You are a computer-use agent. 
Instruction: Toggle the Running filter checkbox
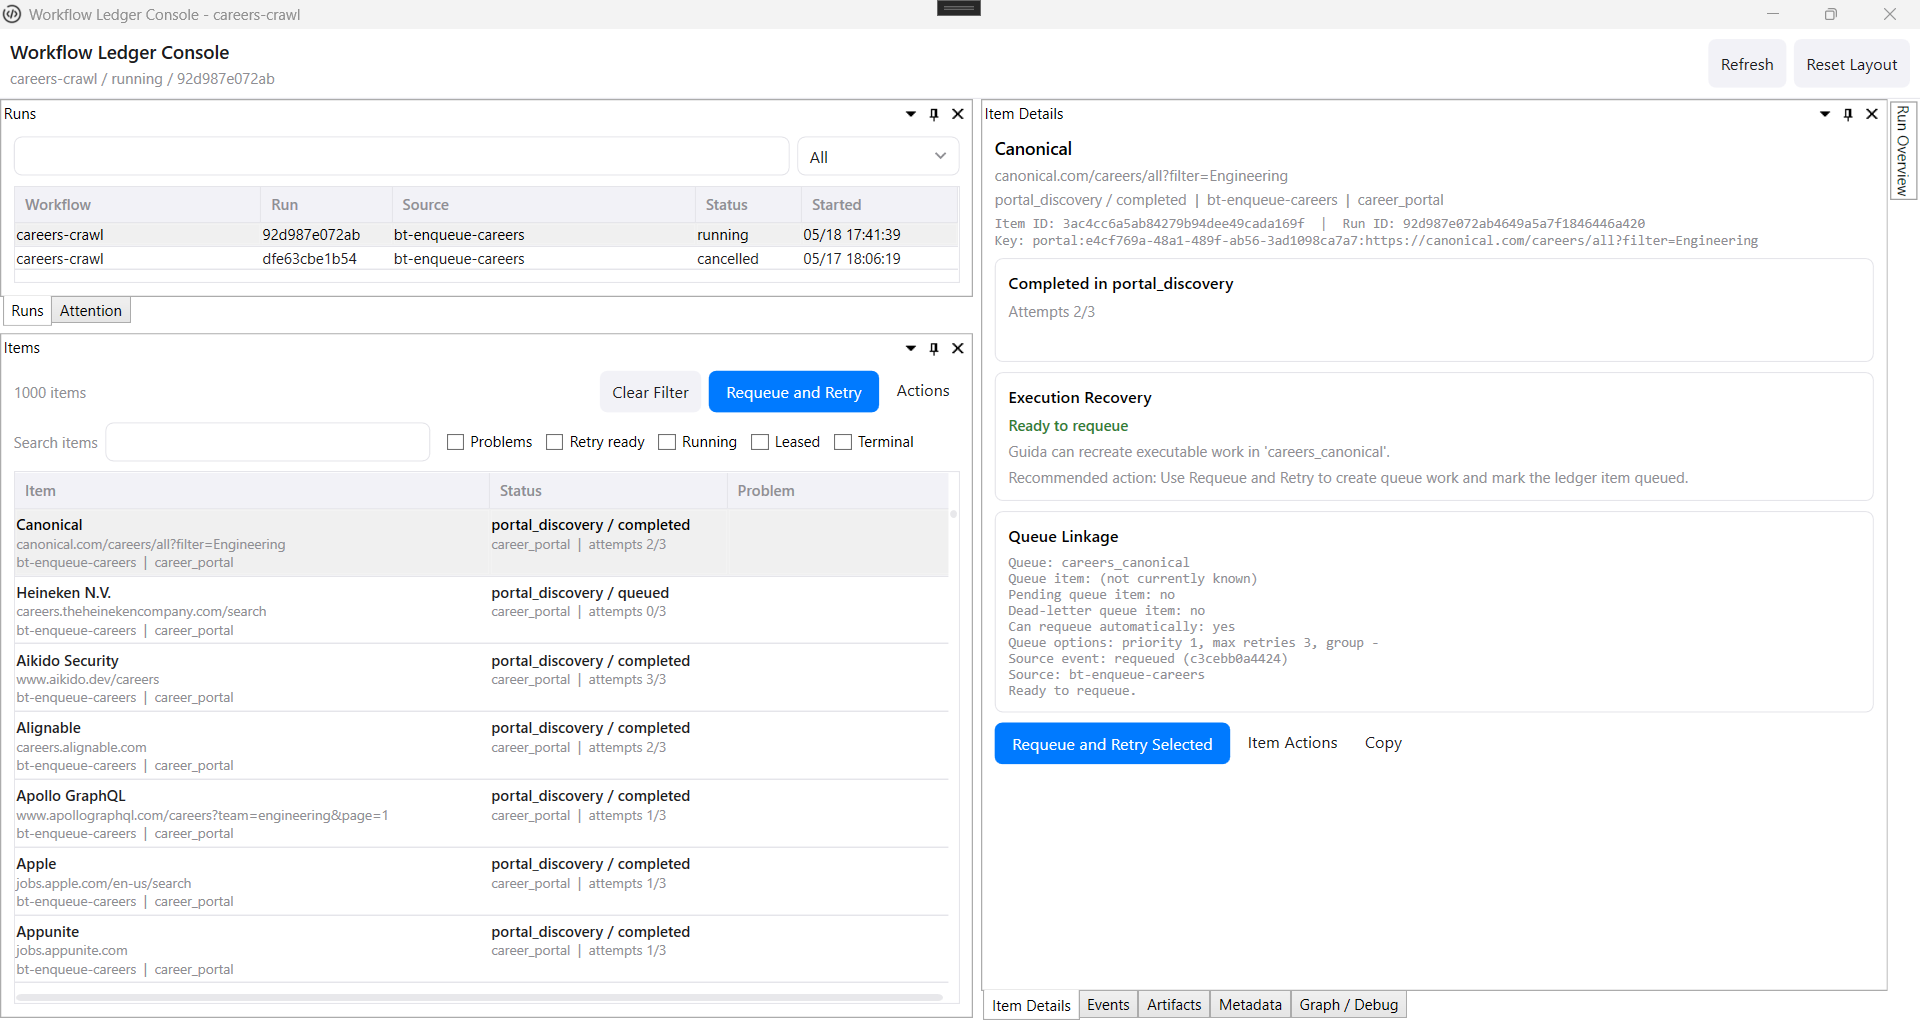[667, 442]
